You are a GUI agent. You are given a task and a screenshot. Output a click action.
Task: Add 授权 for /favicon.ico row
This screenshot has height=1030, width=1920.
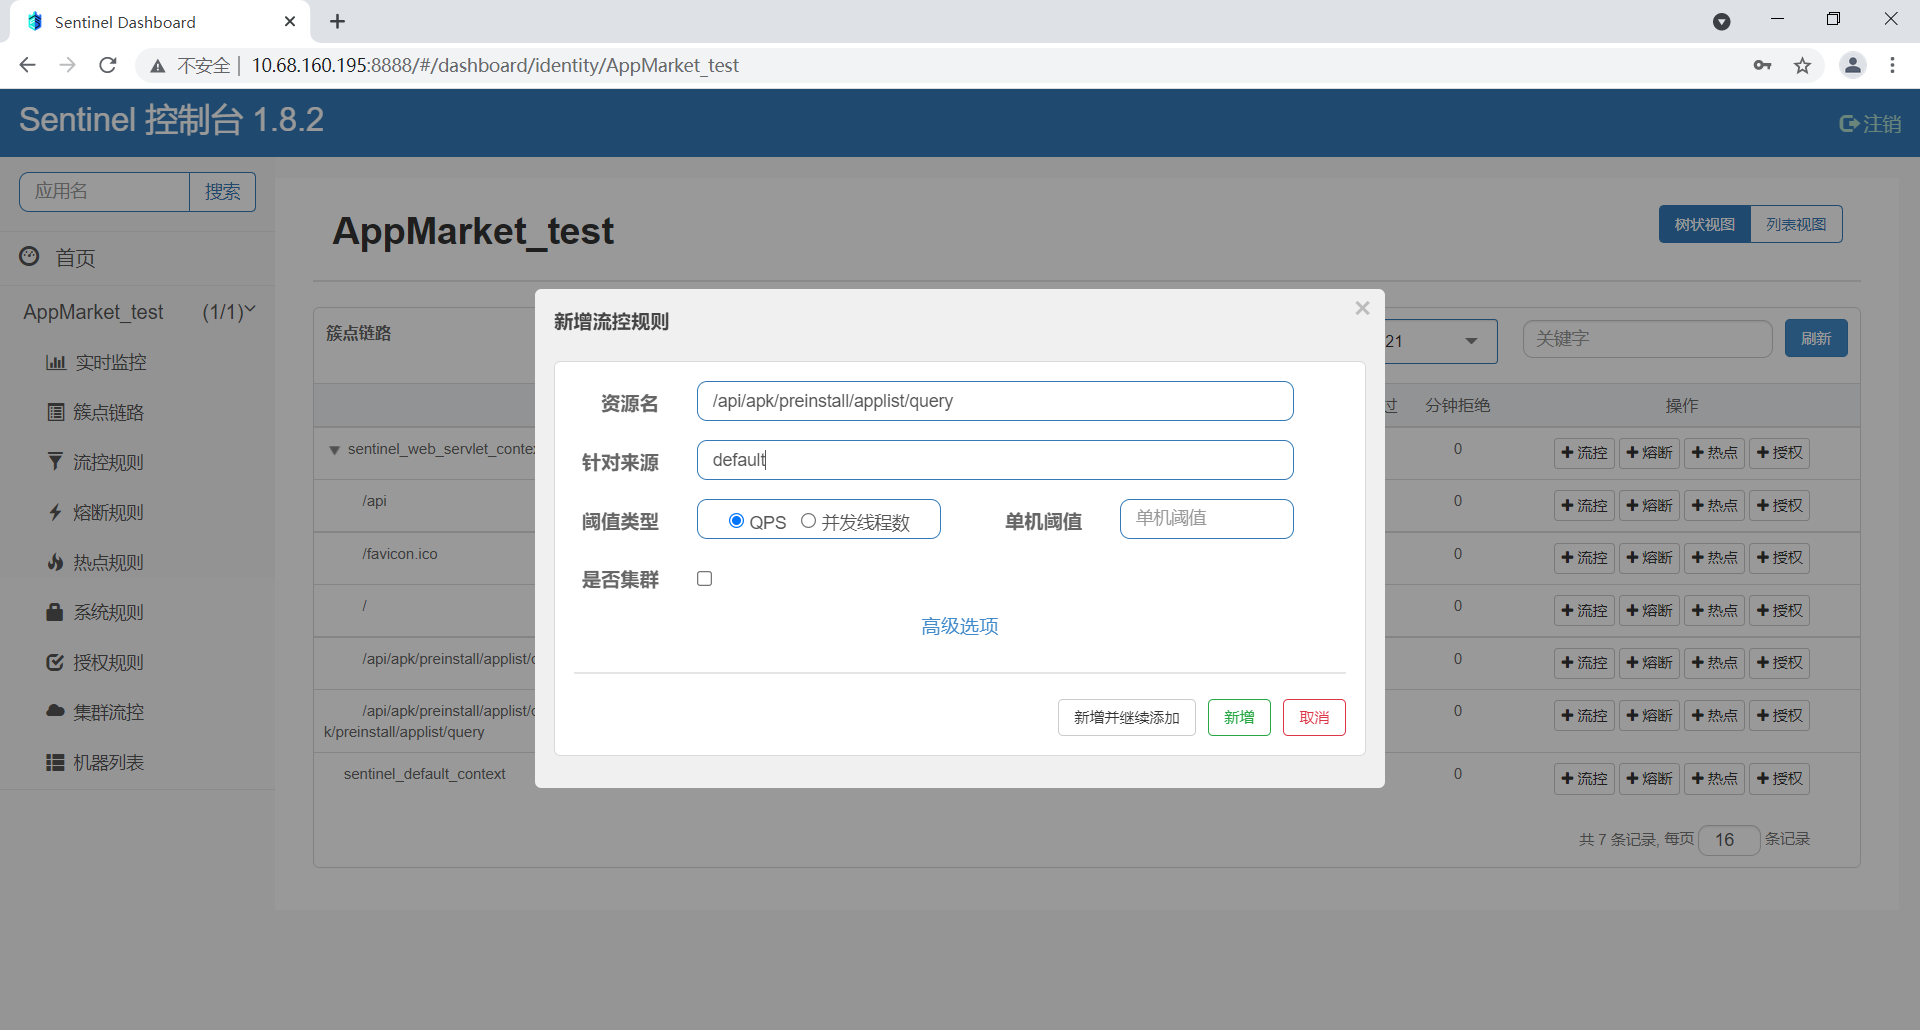pyautogui.click(x=1779, y=558)
